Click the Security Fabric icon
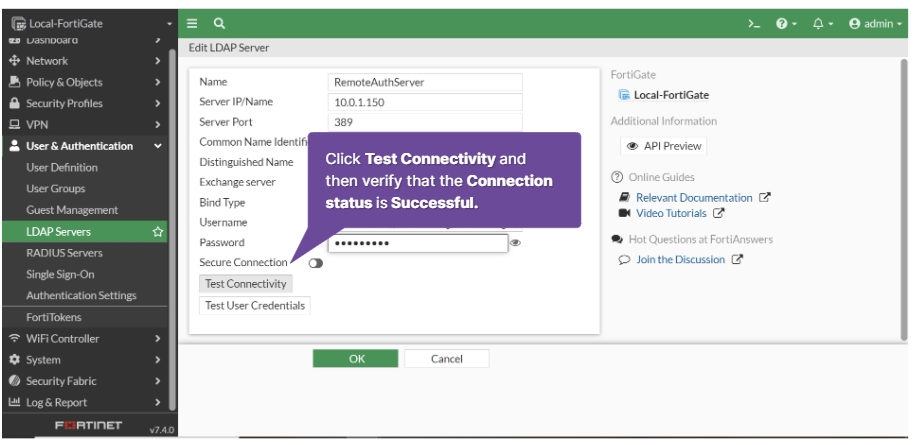 pos(15,381)
